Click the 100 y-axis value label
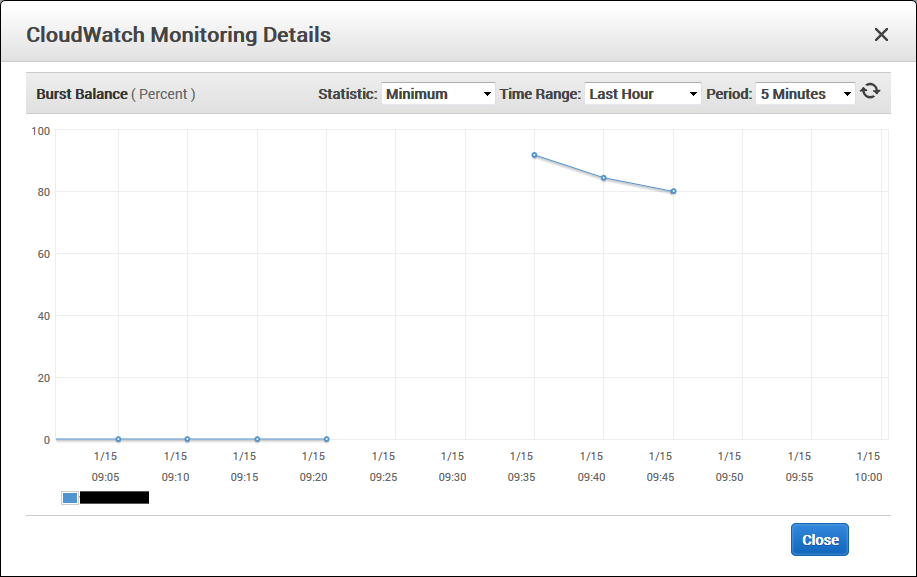Screen dimensions: 917x577 click(x=40, y=131)
